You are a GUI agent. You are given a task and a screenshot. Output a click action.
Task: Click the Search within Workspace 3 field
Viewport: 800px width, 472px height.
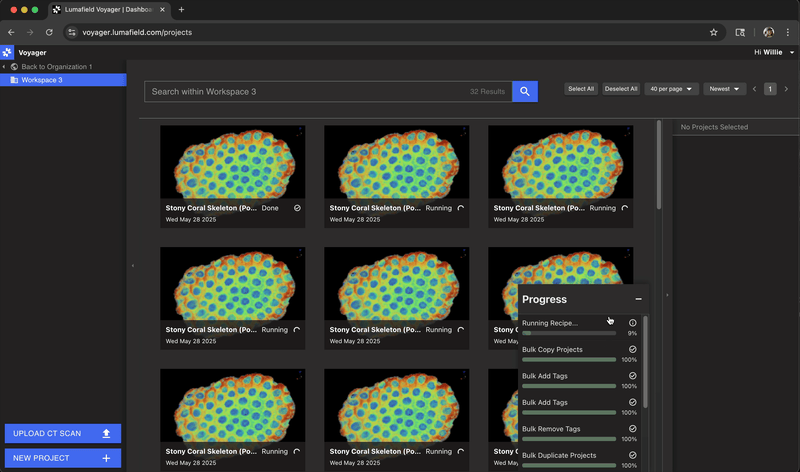[300, 92]
